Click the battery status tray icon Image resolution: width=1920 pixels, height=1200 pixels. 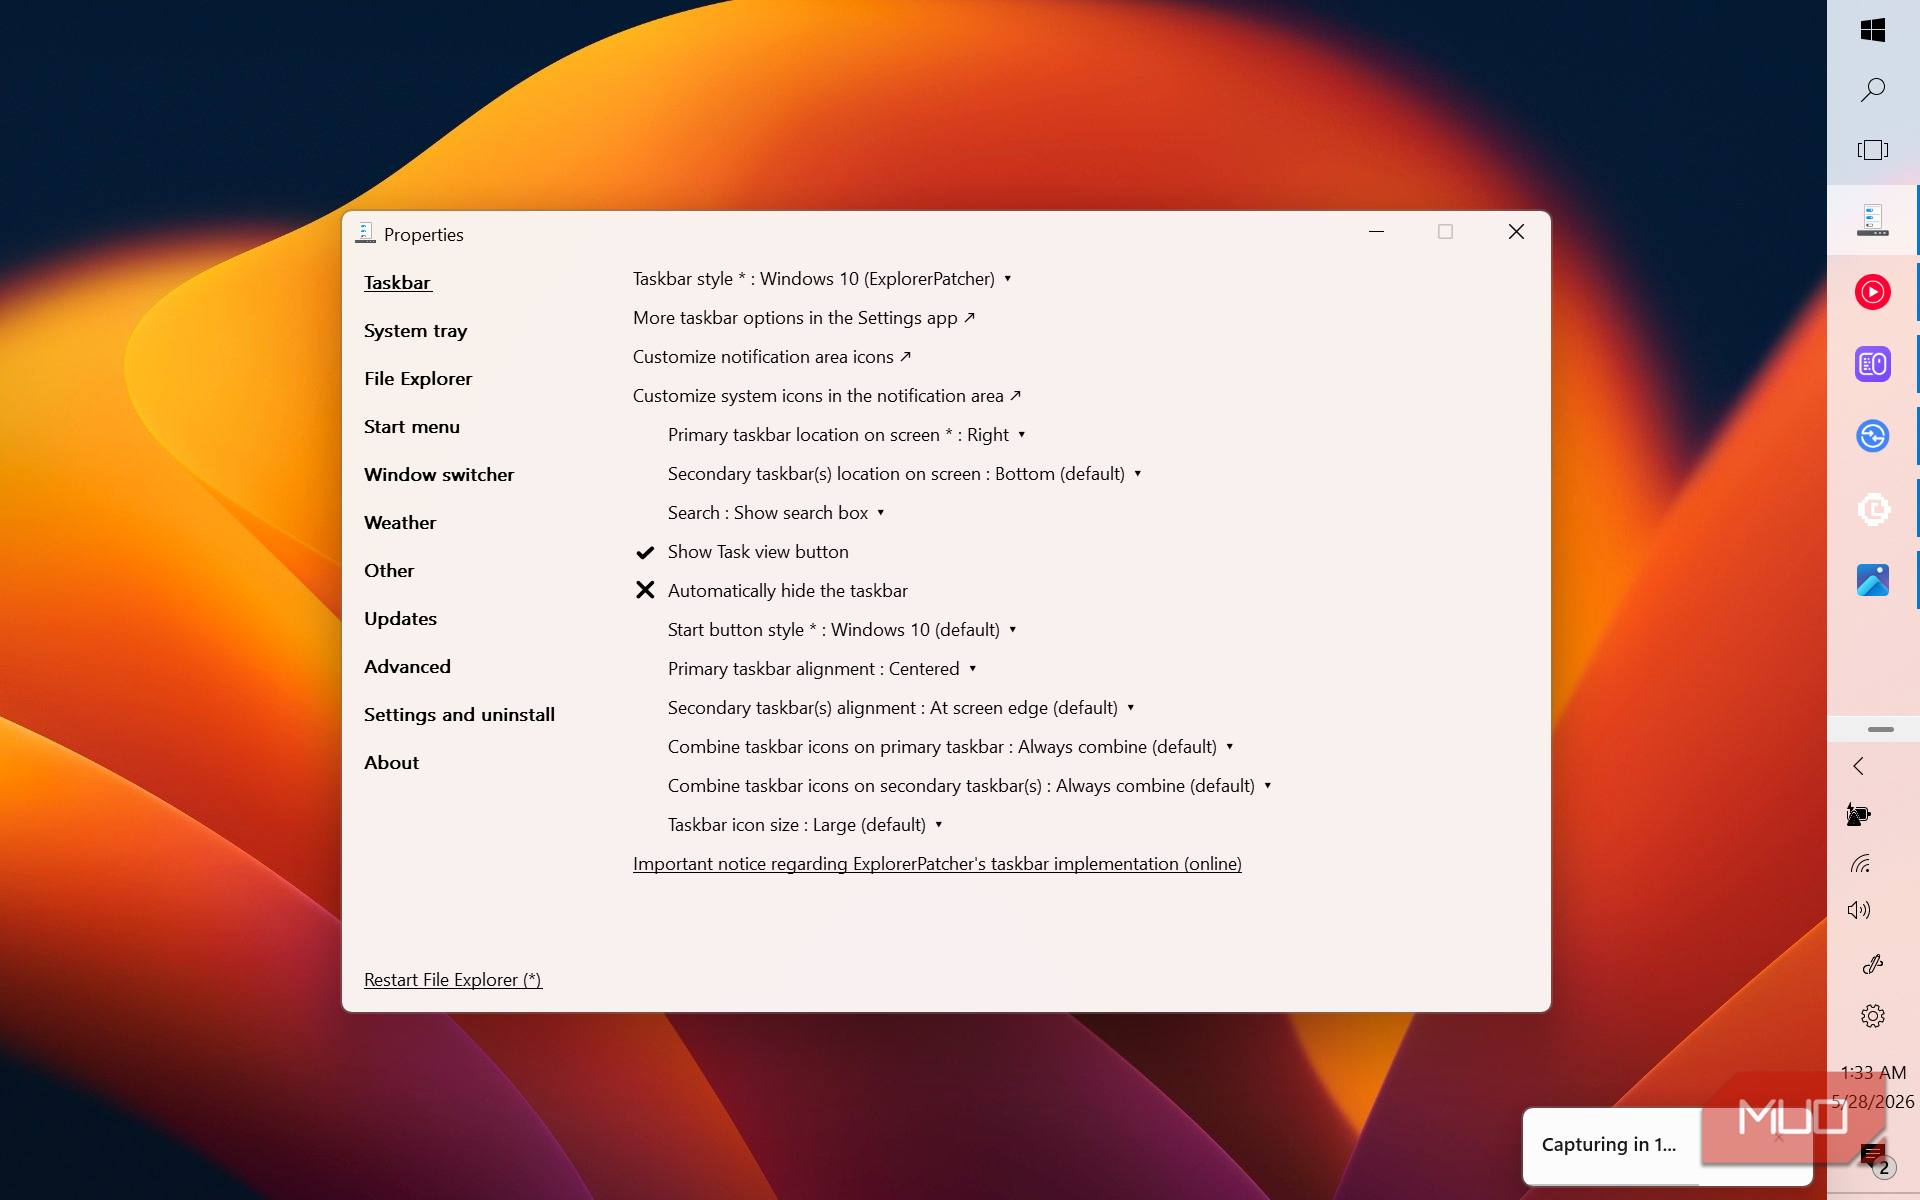pos(1859,815)
